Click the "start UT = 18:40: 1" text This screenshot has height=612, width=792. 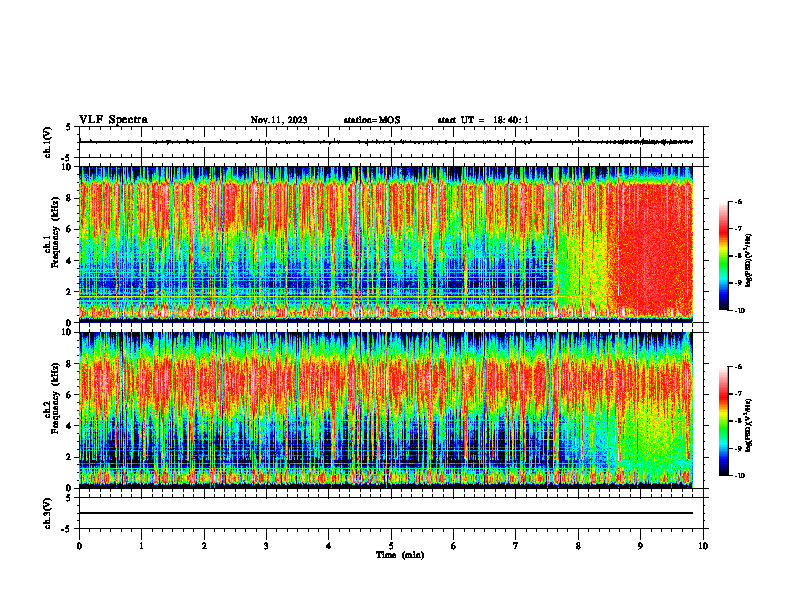tap(483, 120)
